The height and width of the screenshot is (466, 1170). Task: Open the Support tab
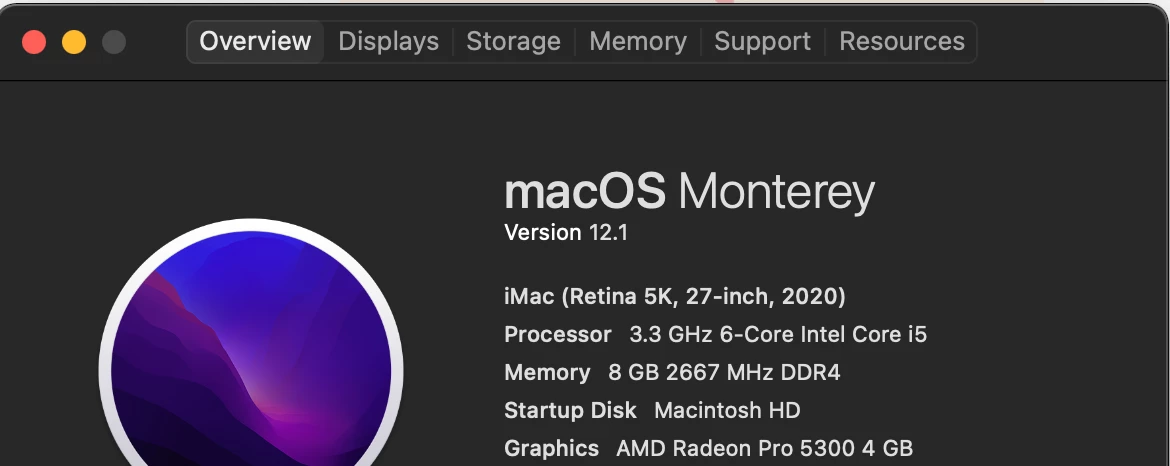[x=762, y=42]
